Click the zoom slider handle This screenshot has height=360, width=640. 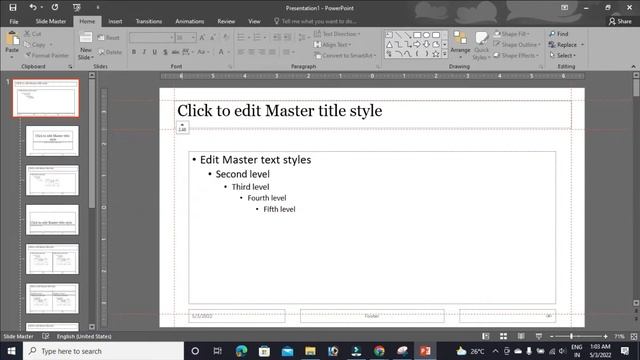[571, 336]
